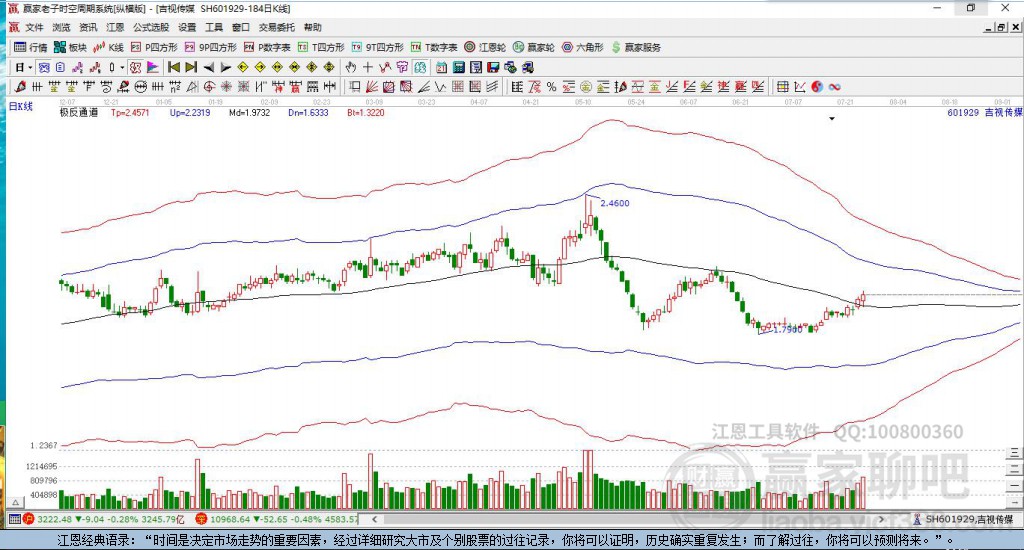The image size is (1024, 550).
Task: Select the percent sign tool
Action: click(551, 86)
